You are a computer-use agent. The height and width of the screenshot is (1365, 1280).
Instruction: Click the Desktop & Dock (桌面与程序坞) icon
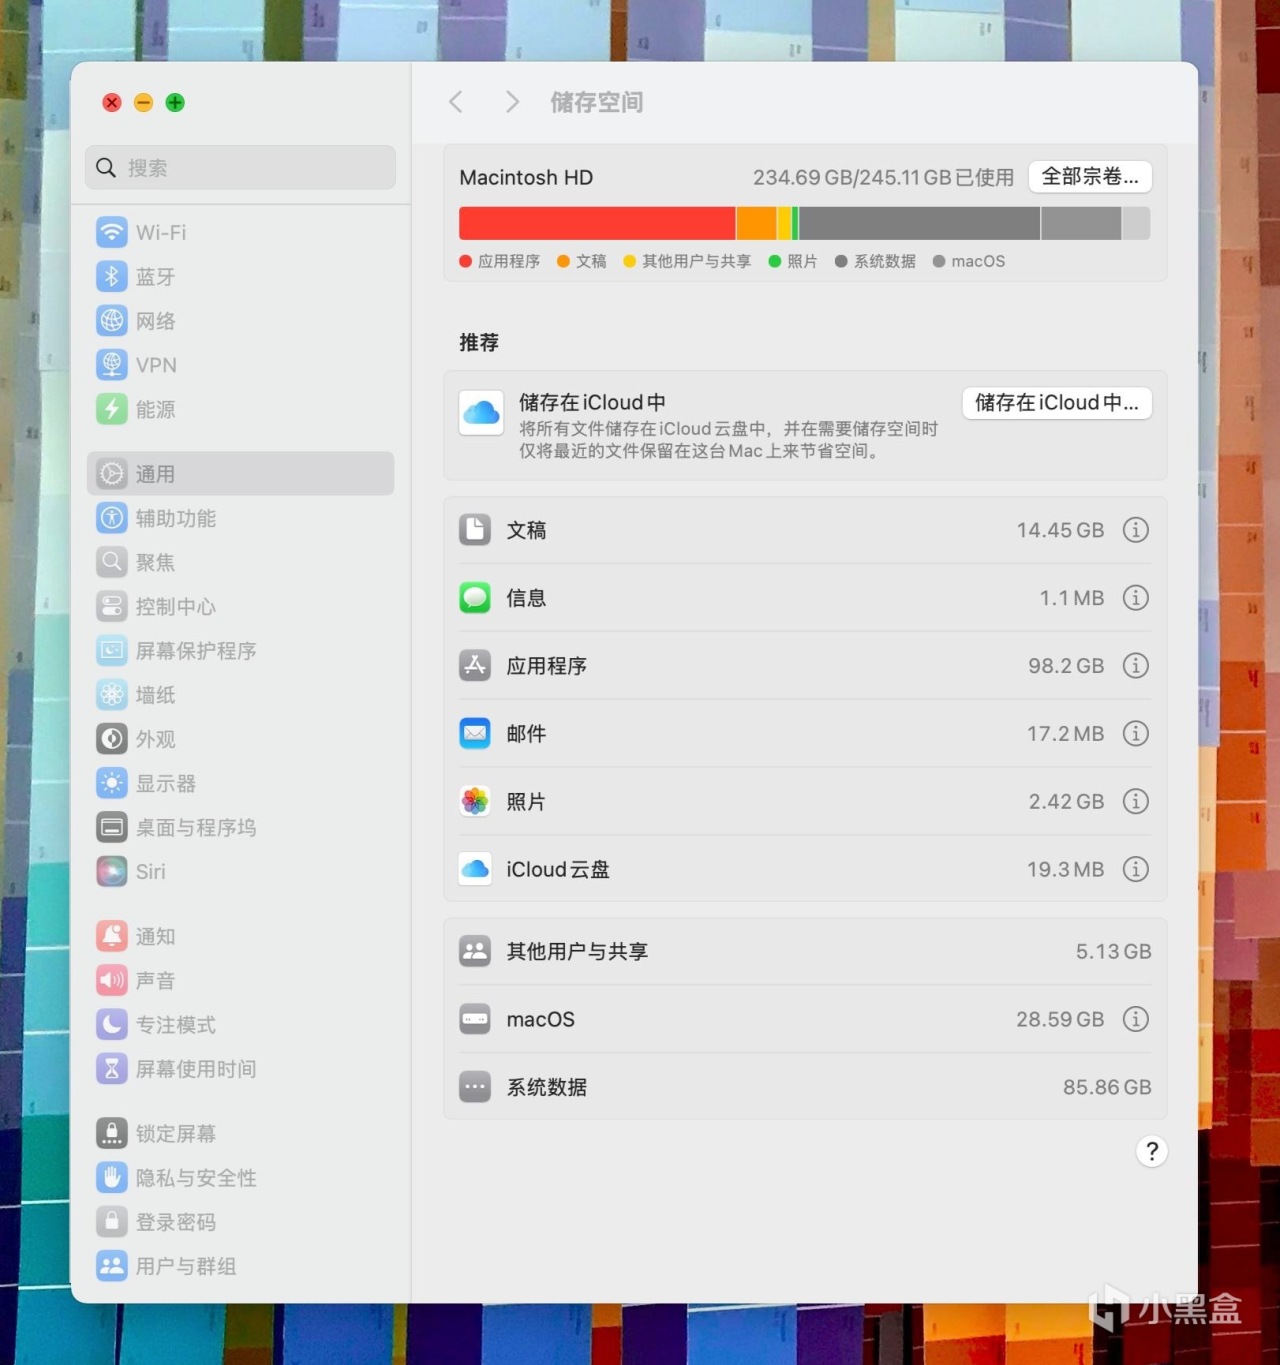click(x=112, y=827)
